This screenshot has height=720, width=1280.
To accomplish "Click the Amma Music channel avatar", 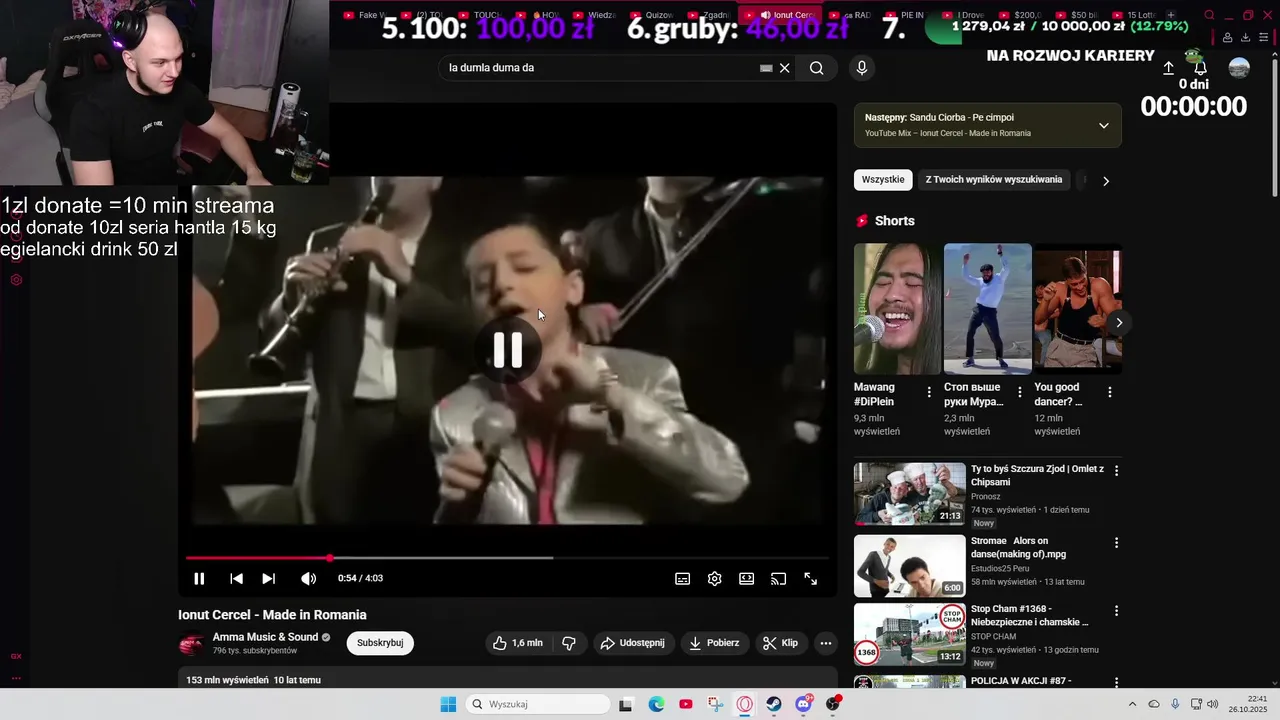I will (x=191, y=644).
